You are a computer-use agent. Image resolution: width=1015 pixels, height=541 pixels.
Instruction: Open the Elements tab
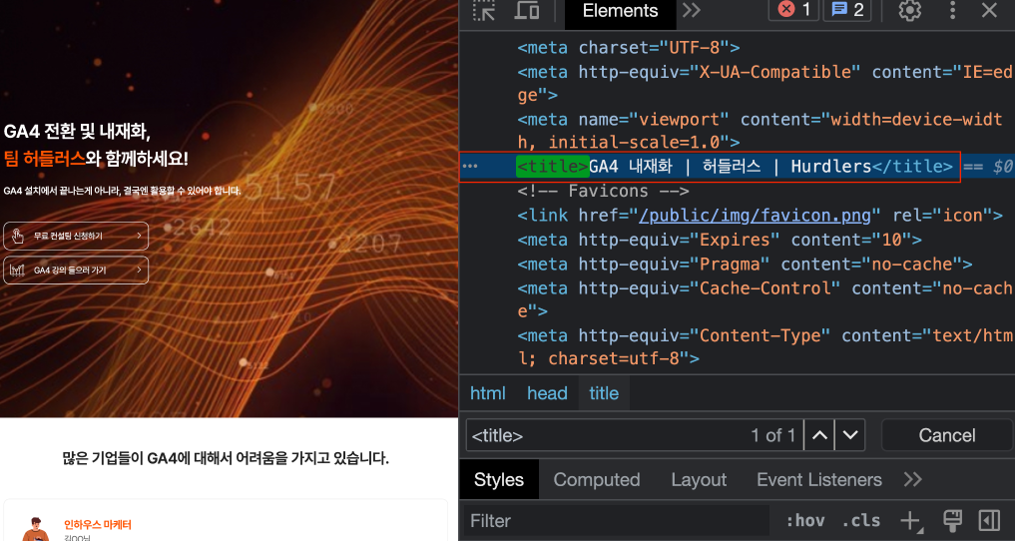tap(620, 11)
